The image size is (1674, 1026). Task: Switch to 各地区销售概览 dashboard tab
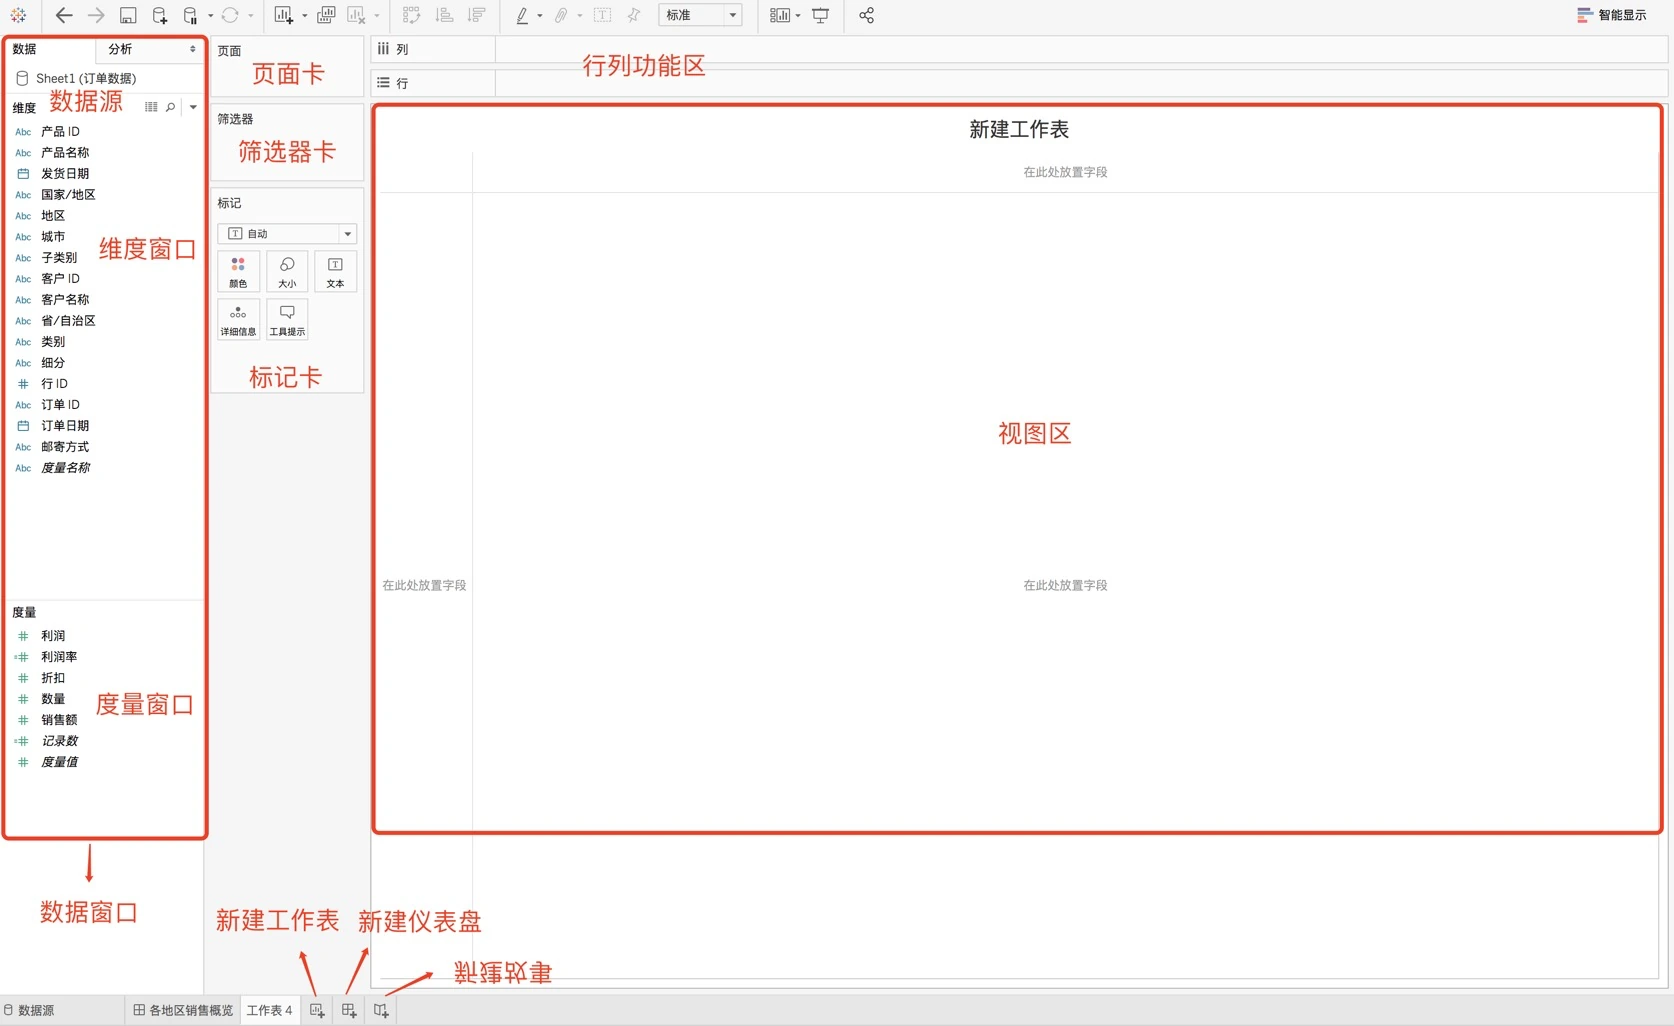coord(183,1010)
